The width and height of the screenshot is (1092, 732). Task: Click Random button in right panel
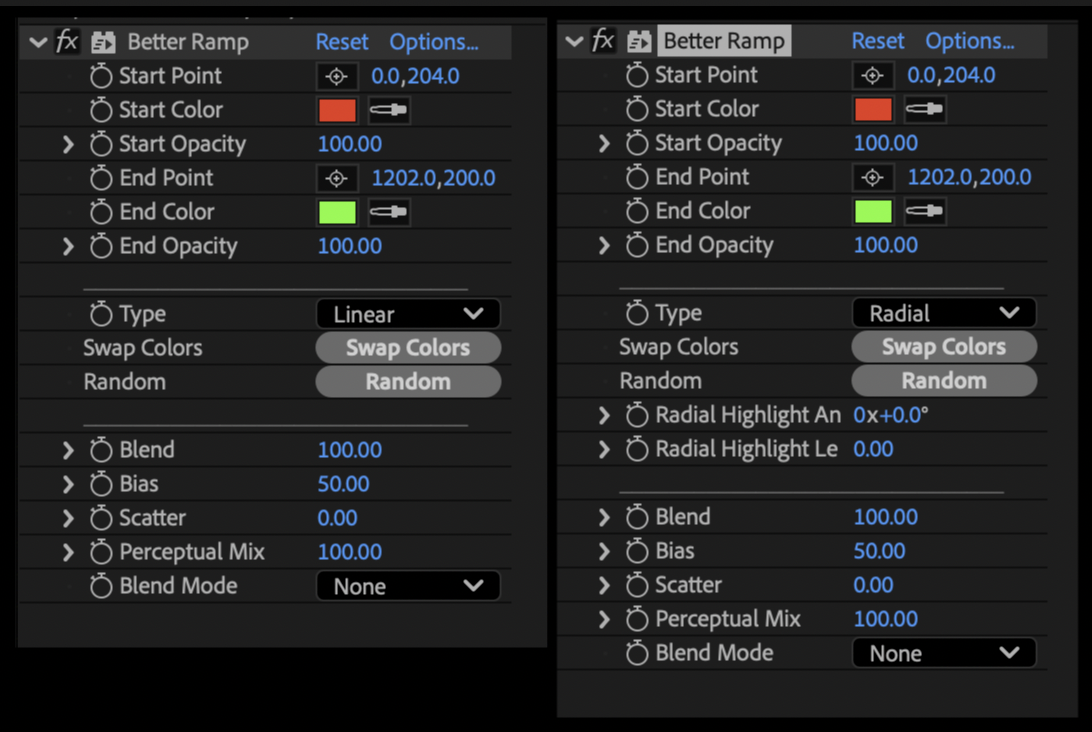click(944, 380)
